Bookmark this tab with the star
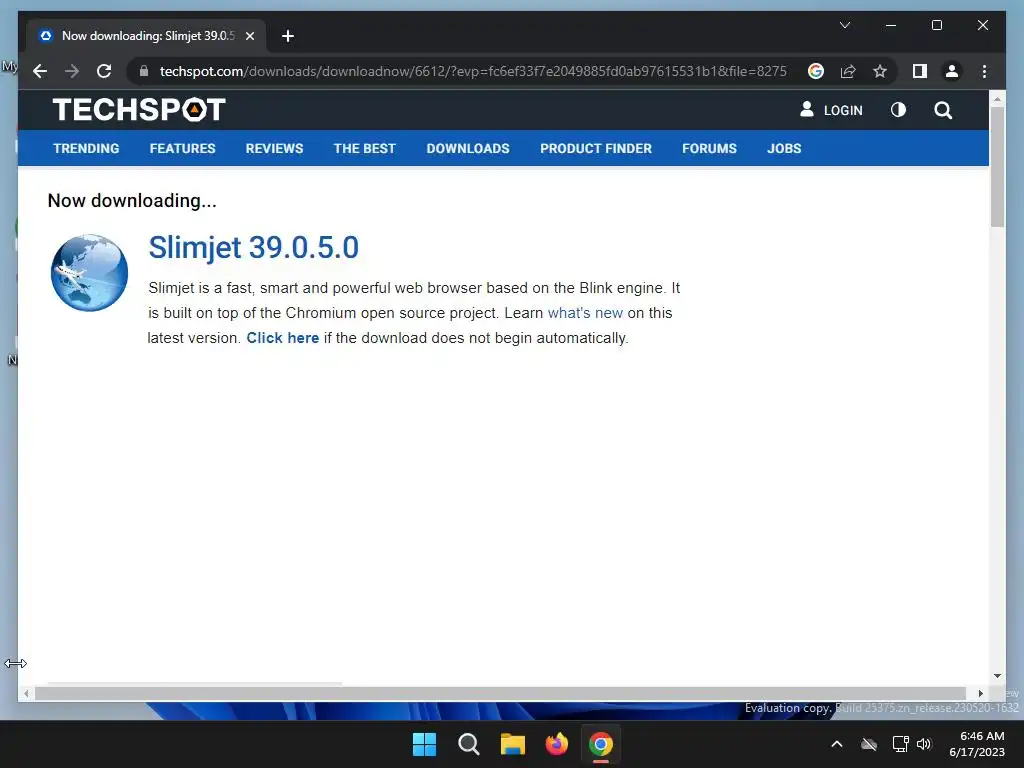The image size is (1024, 768). coord(880,71)
